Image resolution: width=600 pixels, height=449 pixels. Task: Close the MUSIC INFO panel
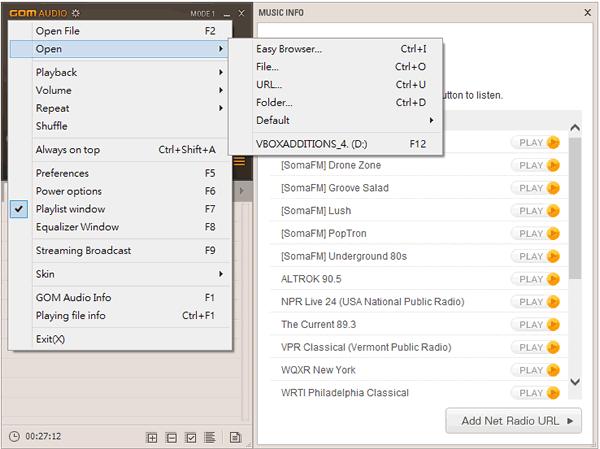coord(588,13)
